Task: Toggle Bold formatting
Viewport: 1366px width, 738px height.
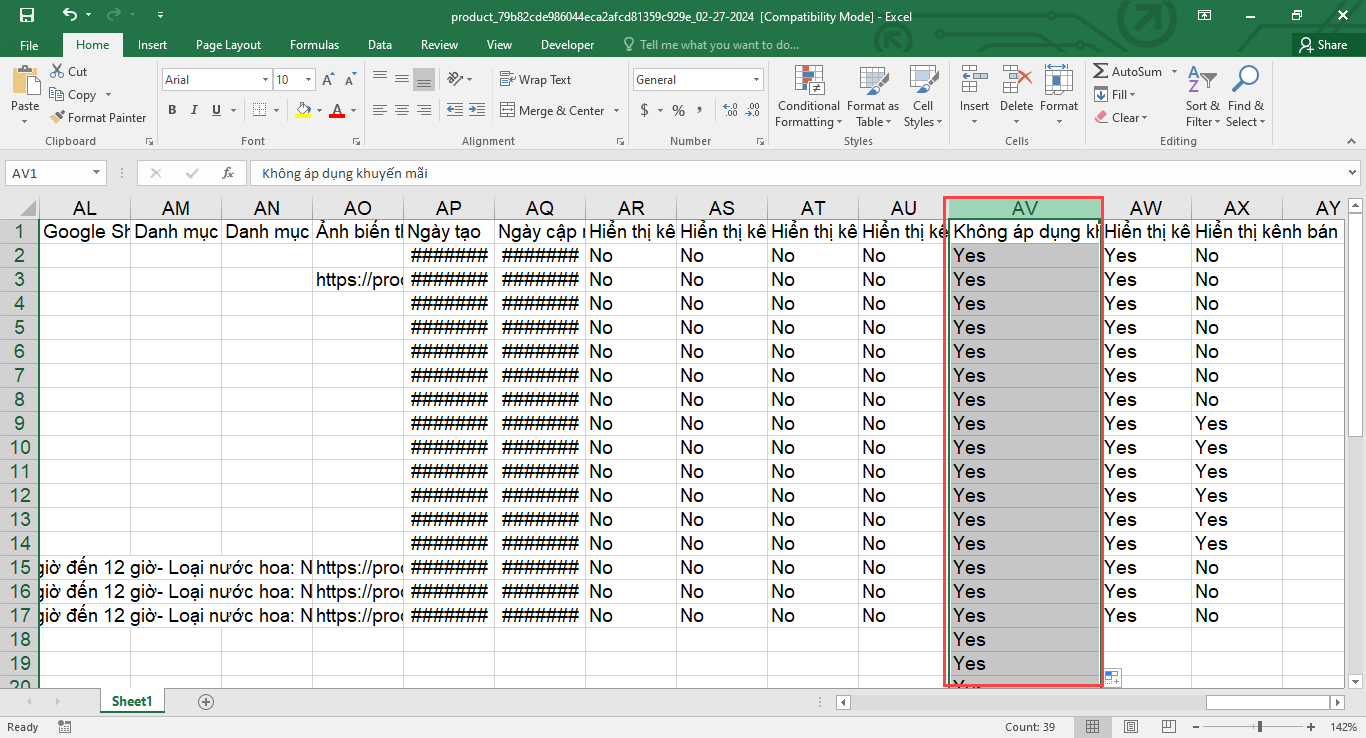Action: pos(172,111)
